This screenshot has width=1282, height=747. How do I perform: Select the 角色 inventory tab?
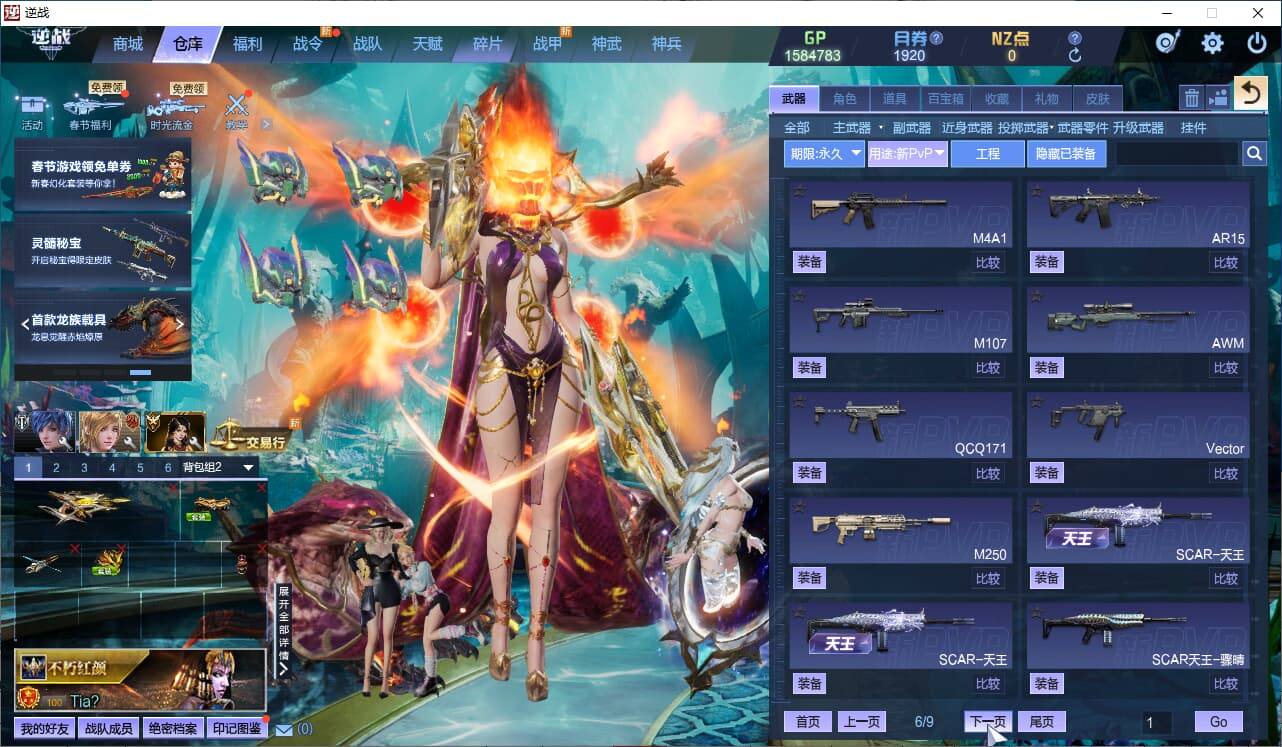844,98
